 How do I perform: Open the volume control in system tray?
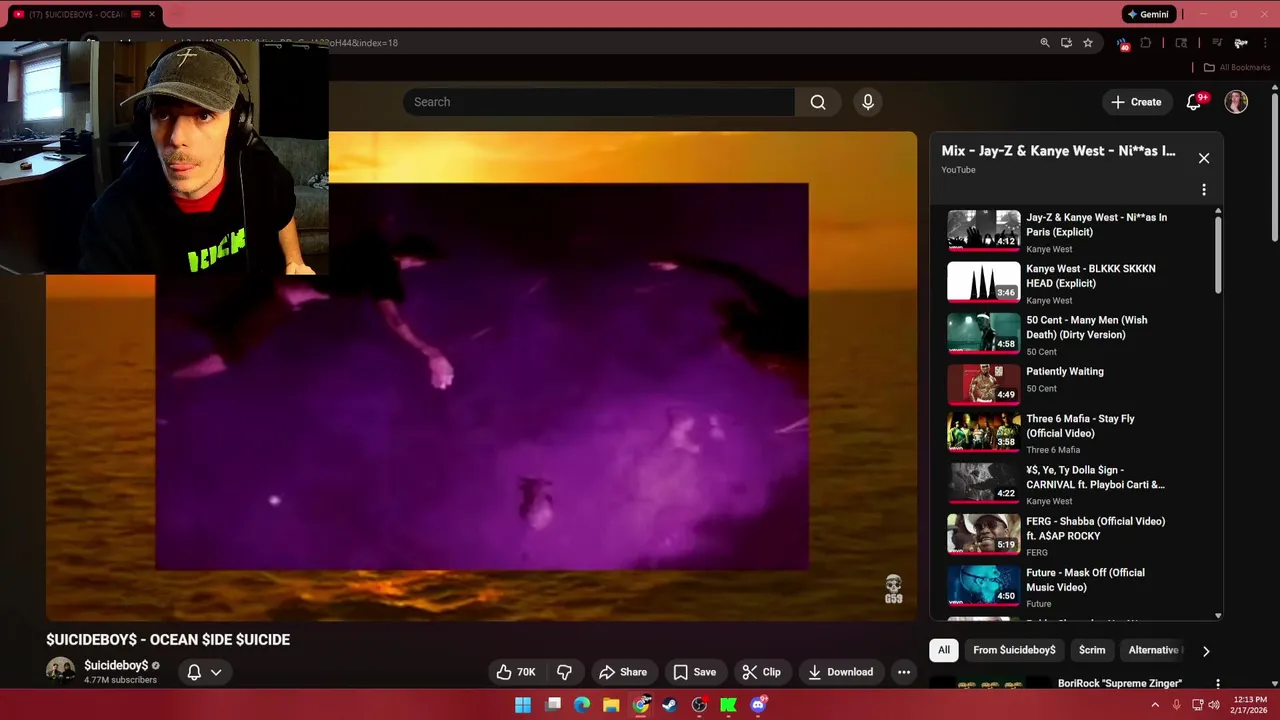(1214, 705)
